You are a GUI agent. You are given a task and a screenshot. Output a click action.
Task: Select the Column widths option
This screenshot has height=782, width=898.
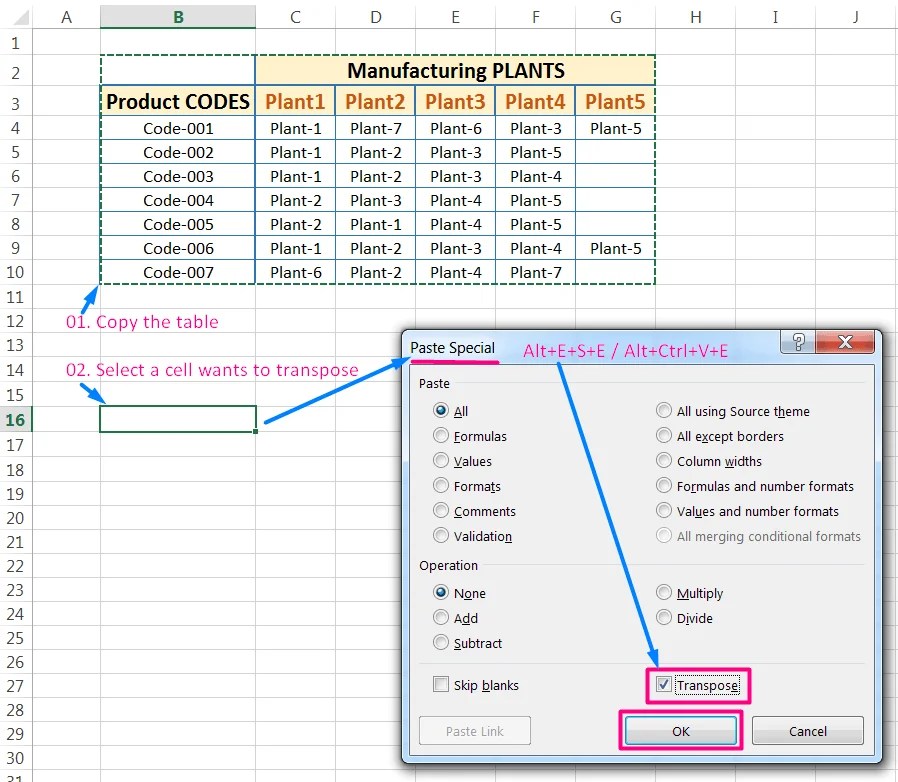(x=663, y=461)
